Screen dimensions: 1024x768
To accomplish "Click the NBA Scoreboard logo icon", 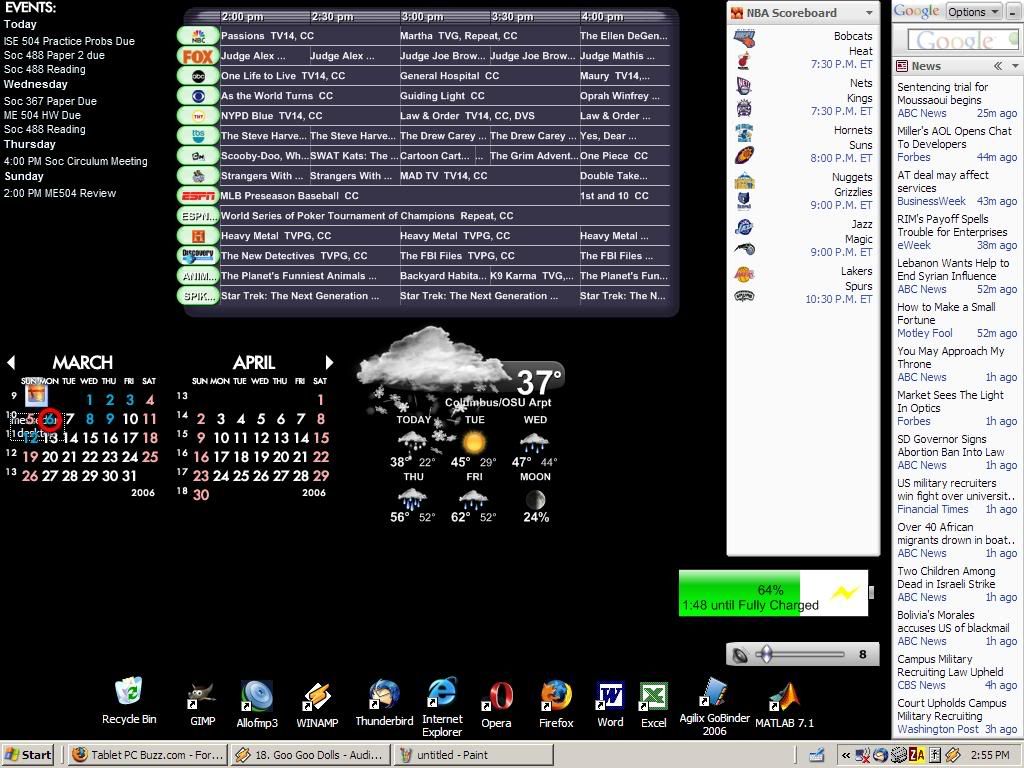I will [x=737, y=13].
